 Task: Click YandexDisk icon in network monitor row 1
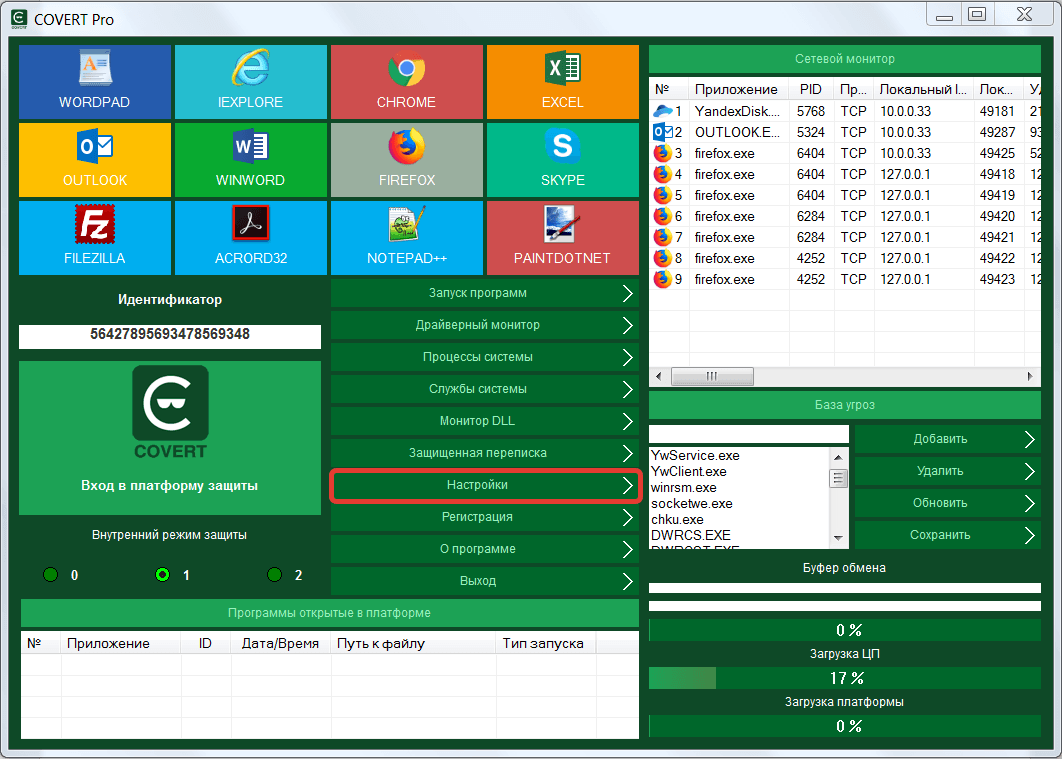click(x=662, y=111)
